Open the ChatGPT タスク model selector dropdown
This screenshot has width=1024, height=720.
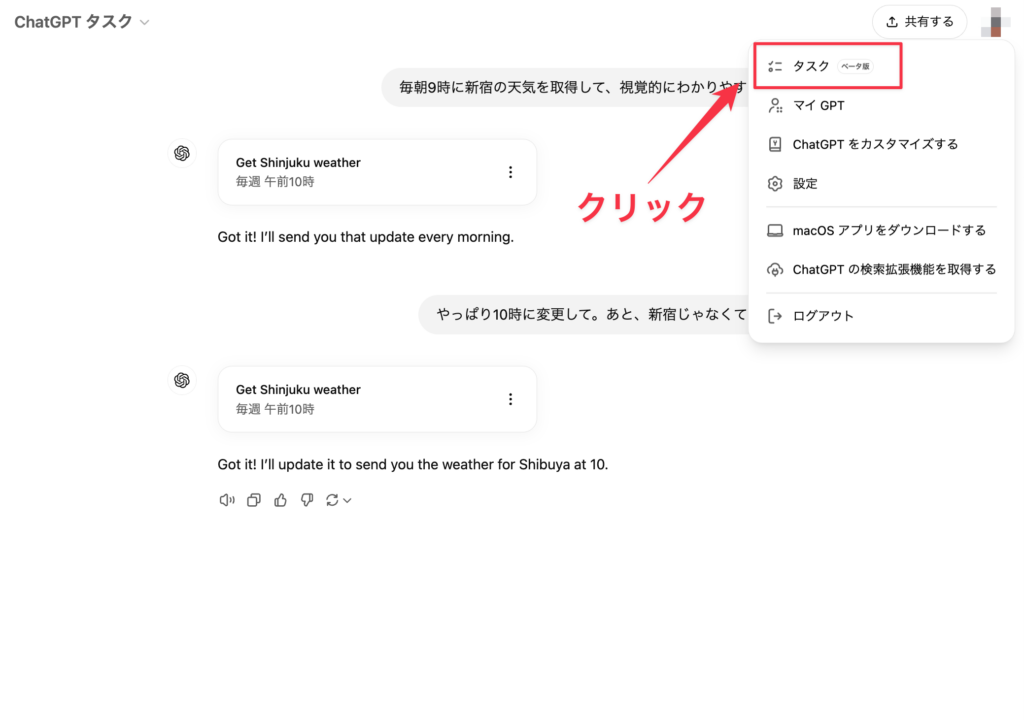80,20
